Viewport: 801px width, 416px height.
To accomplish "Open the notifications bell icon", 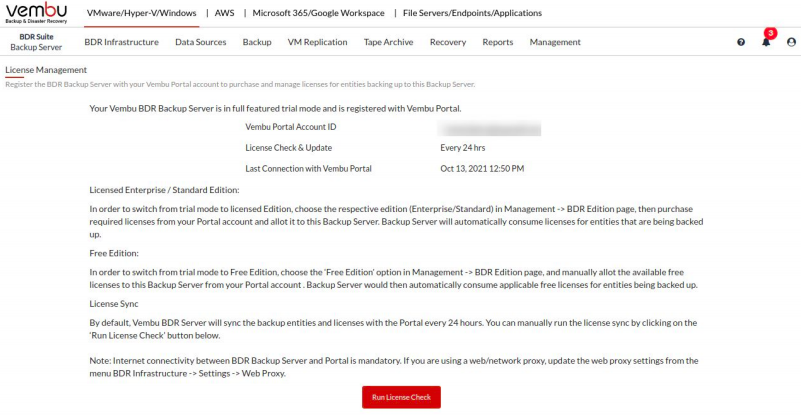I will tap(766, 42).
